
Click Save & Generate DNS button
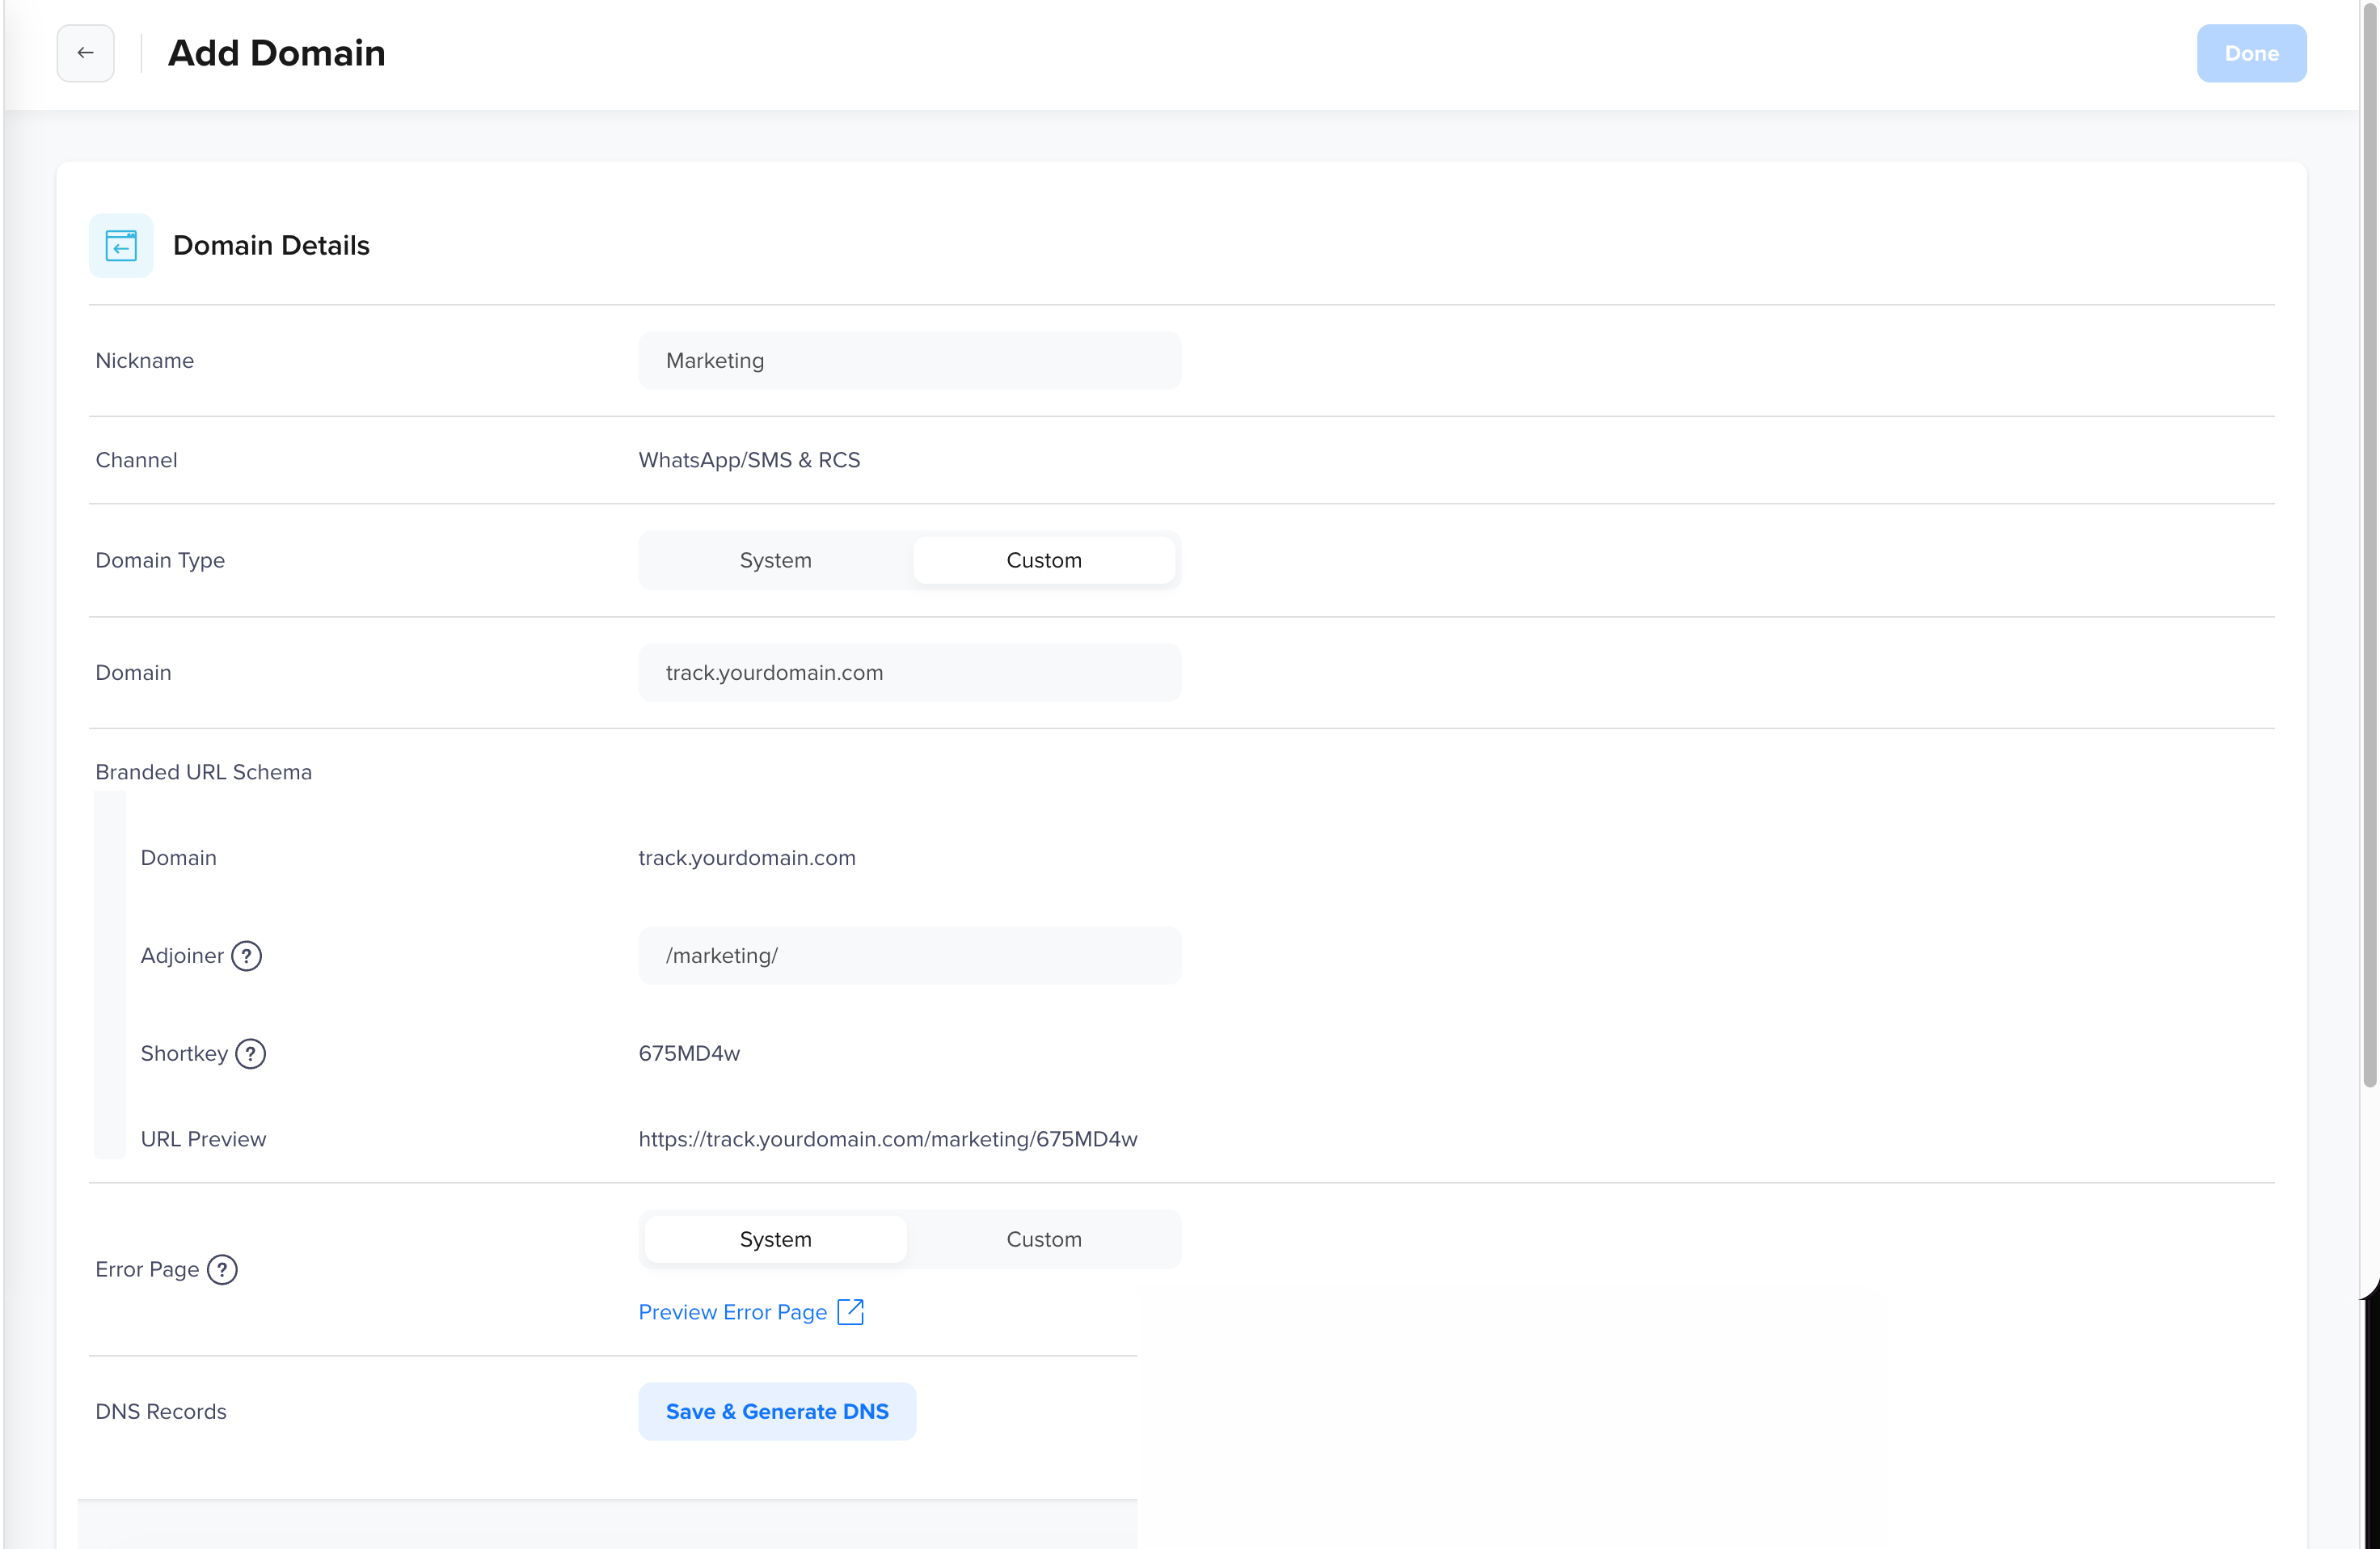point(777,1412)
